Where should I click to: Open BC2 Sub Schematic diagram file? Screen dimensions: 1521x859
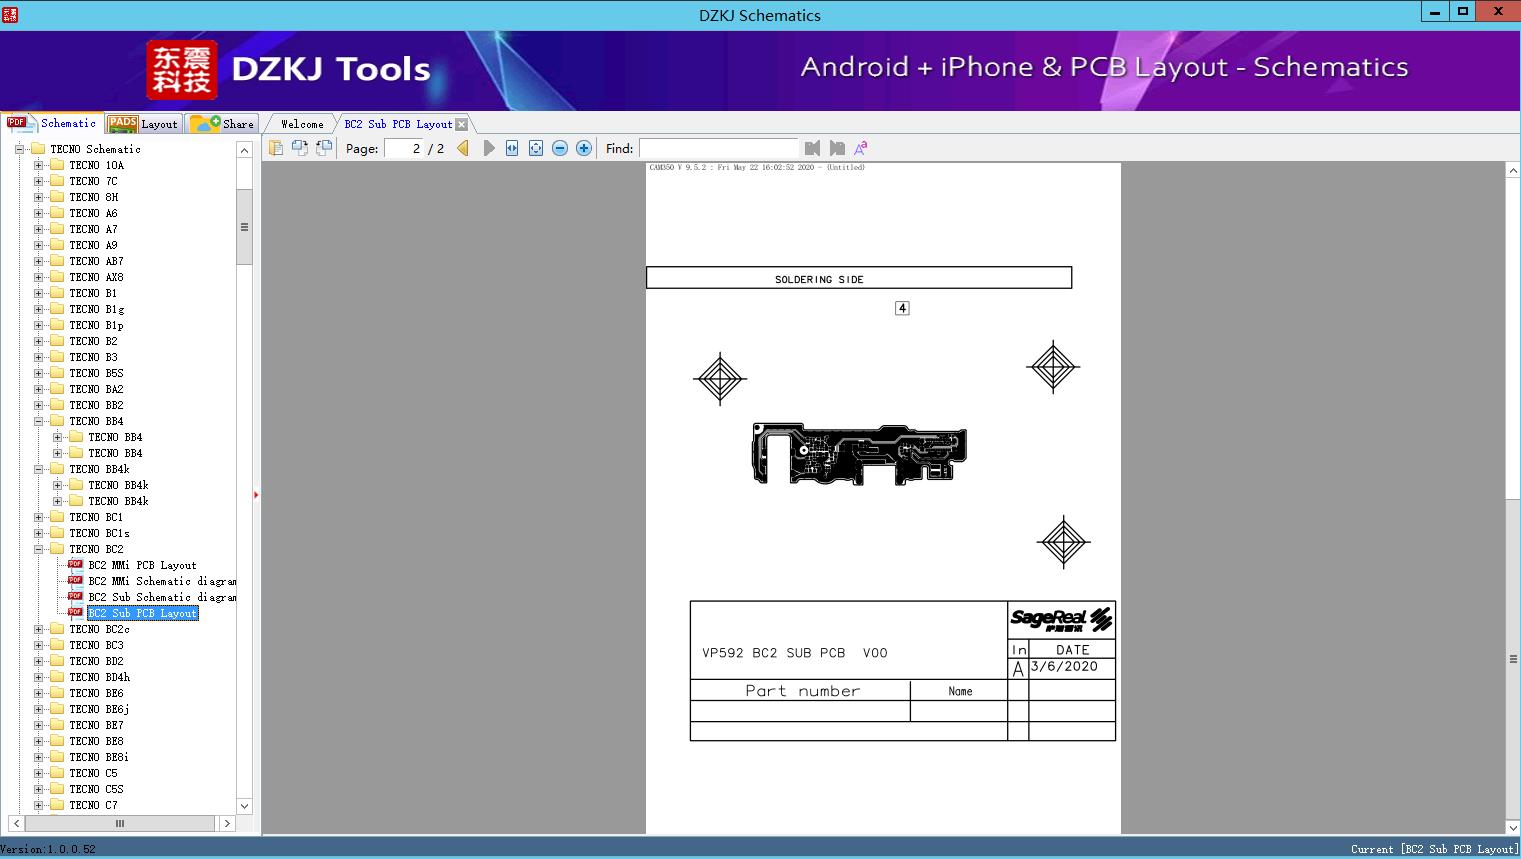[x=162, y=597]
